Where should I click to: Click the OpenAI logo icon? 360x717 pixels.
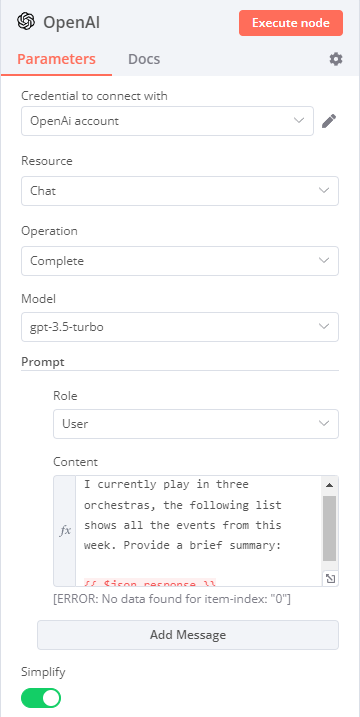[x=26, y=21]
